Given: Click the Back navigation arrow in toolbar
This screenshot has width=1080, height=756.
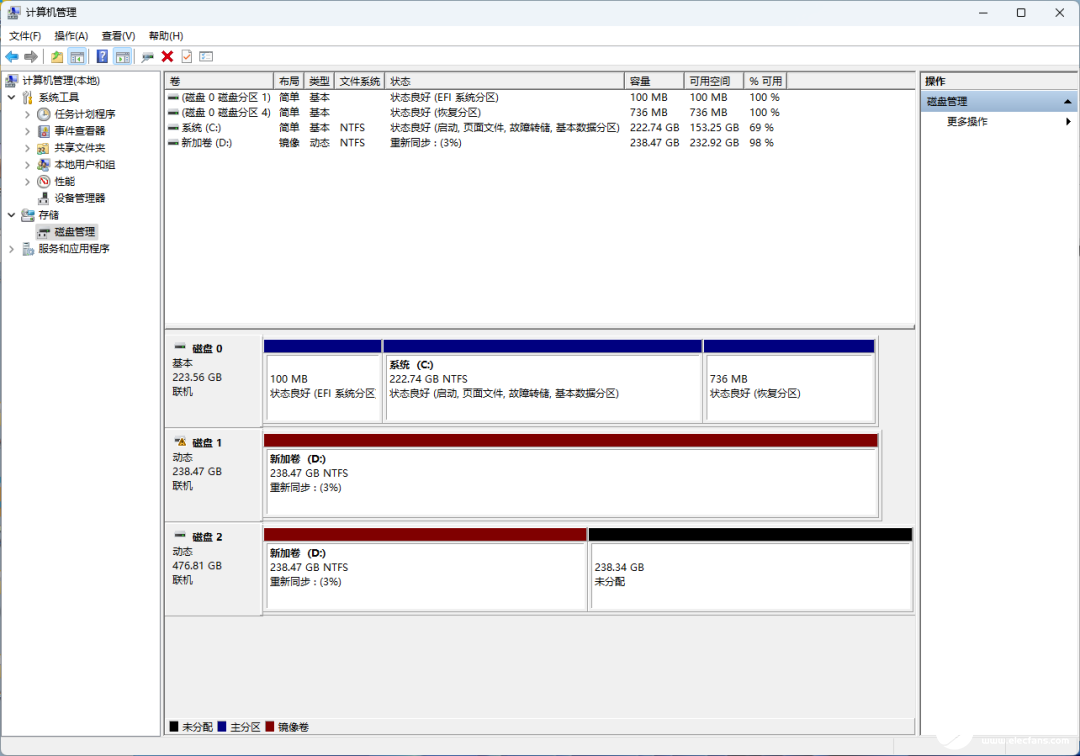Looking at the screenshot, I should tap(12, 57).
